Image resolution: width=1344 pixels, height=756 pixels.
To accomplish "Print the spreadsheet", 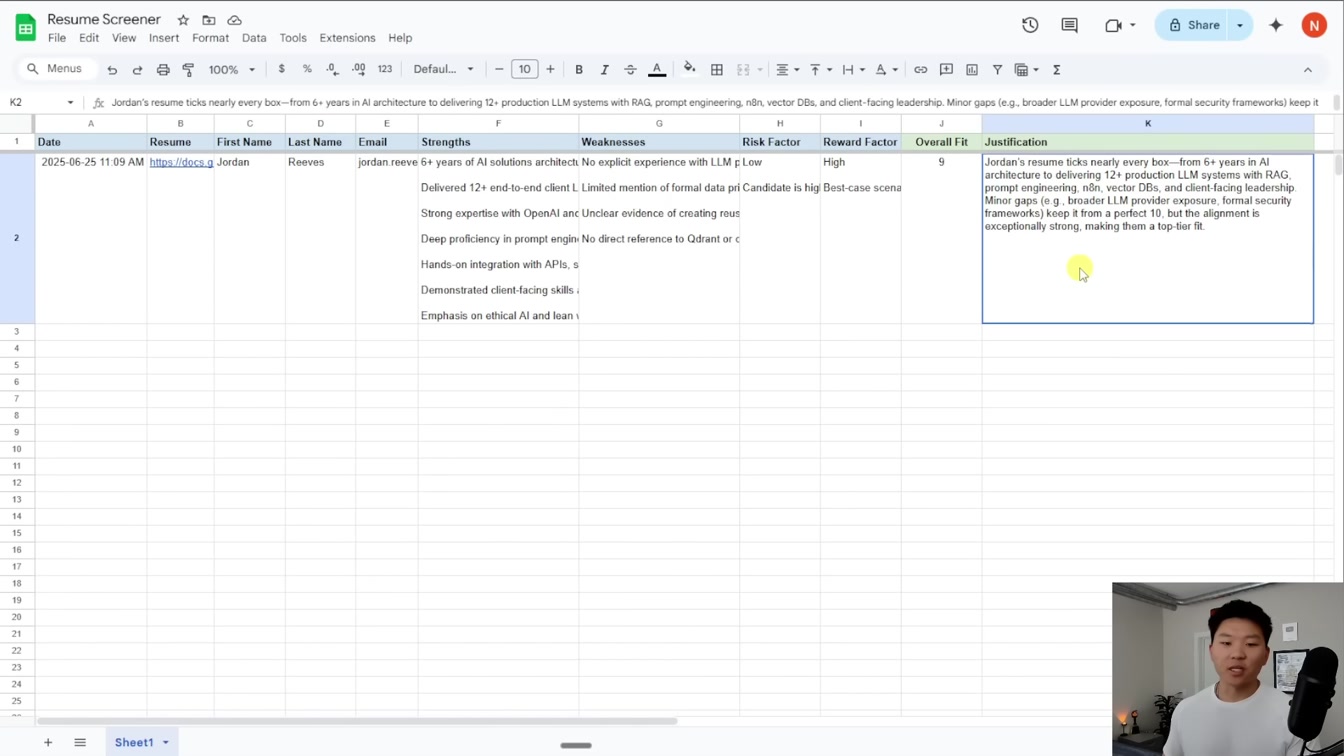I will pos(163,70).
